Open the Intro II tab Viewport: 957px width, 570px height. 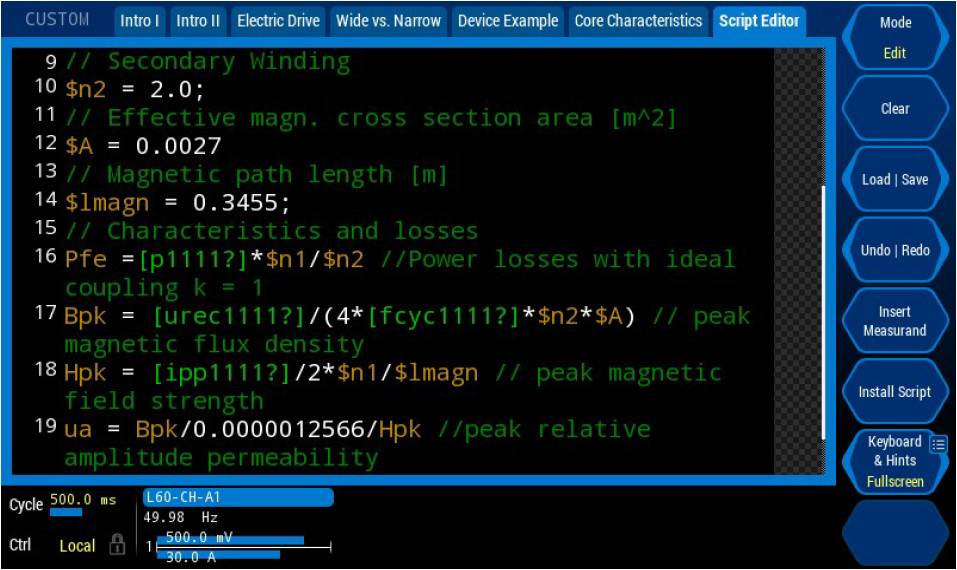click(198, 21)
